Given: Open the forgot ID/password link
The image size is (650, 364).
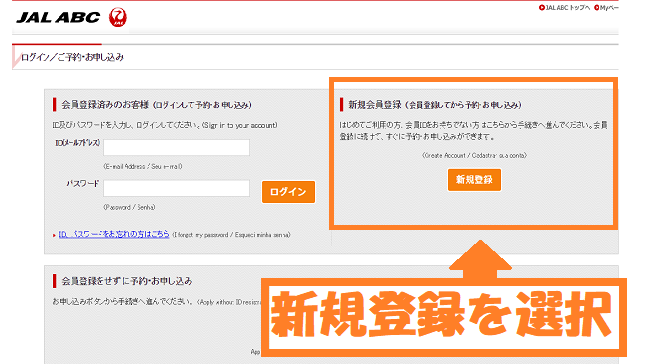Looking at the screenshot, I should tap(114, 234).
